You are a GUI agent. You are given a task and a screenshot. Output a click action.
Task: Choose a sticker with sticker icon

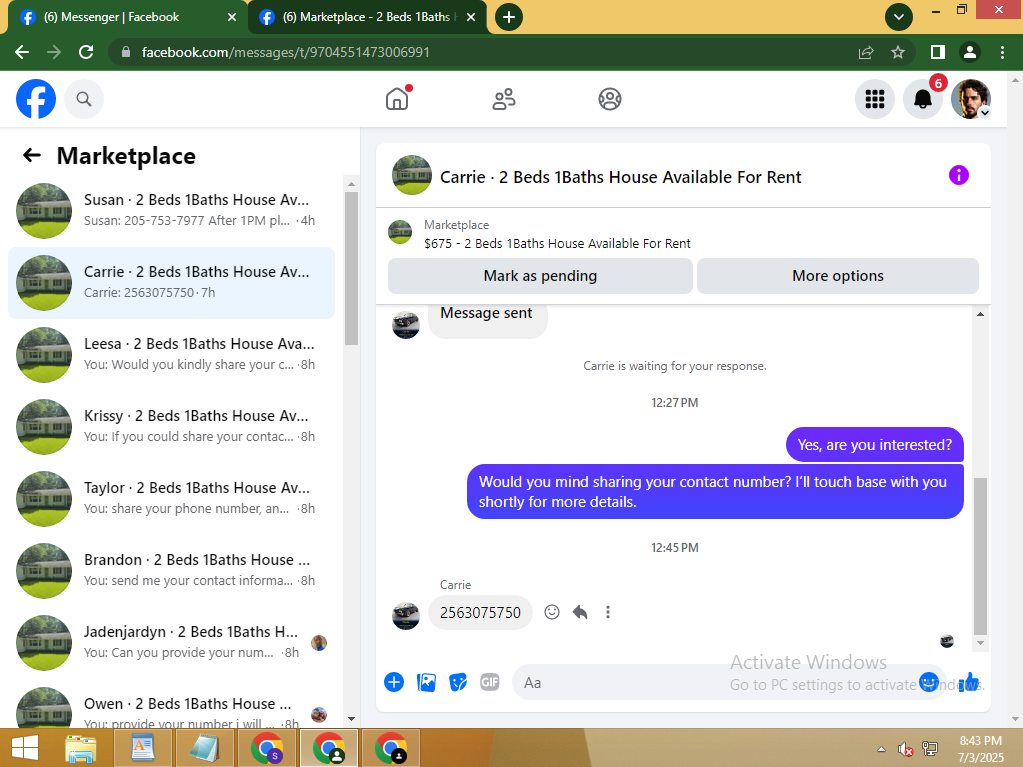[x=458, y=682]
